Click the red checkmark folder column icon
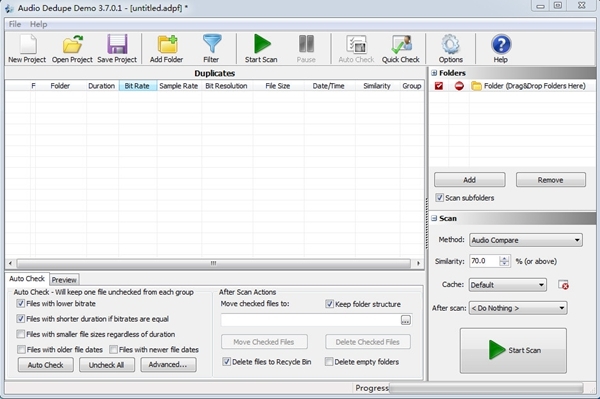Screen dimensions: 600x399 click(x=439, y=86)
